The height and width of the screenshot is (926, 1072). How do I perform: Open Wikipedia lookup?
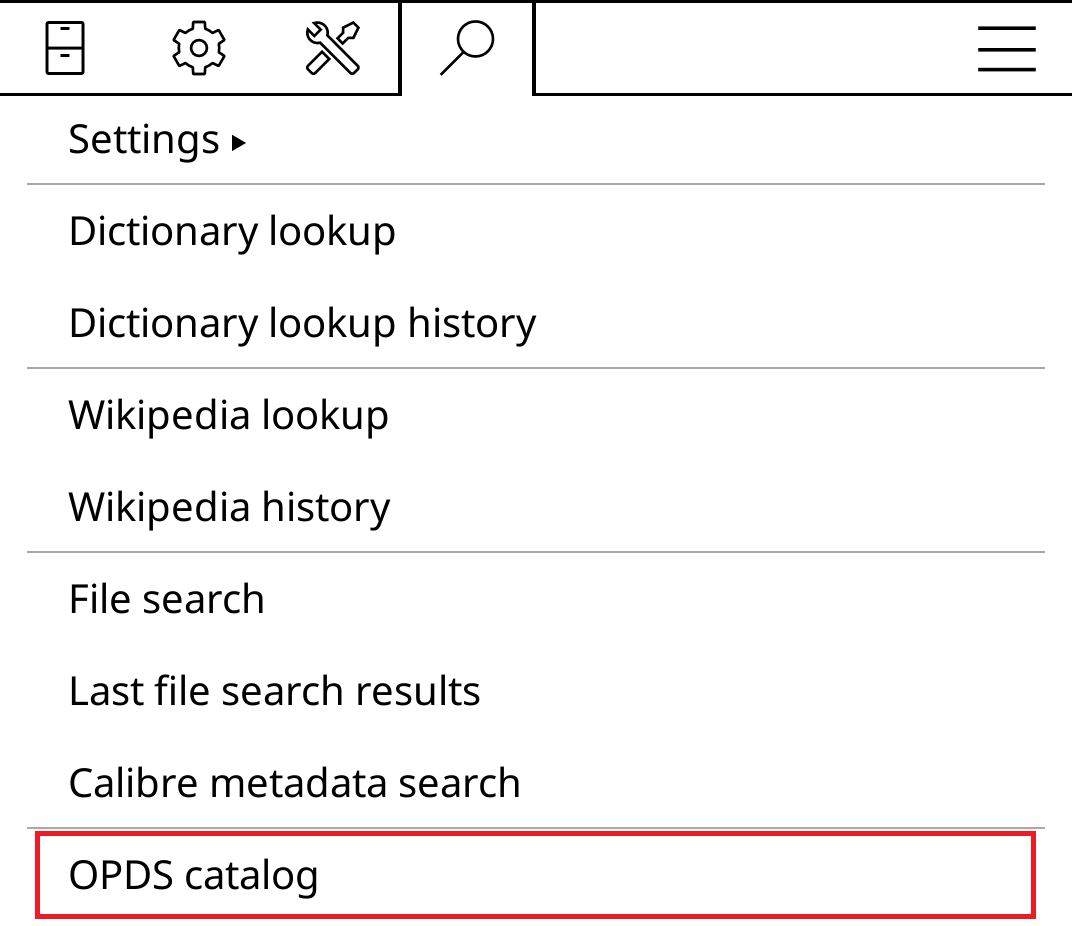coord(536,415)
